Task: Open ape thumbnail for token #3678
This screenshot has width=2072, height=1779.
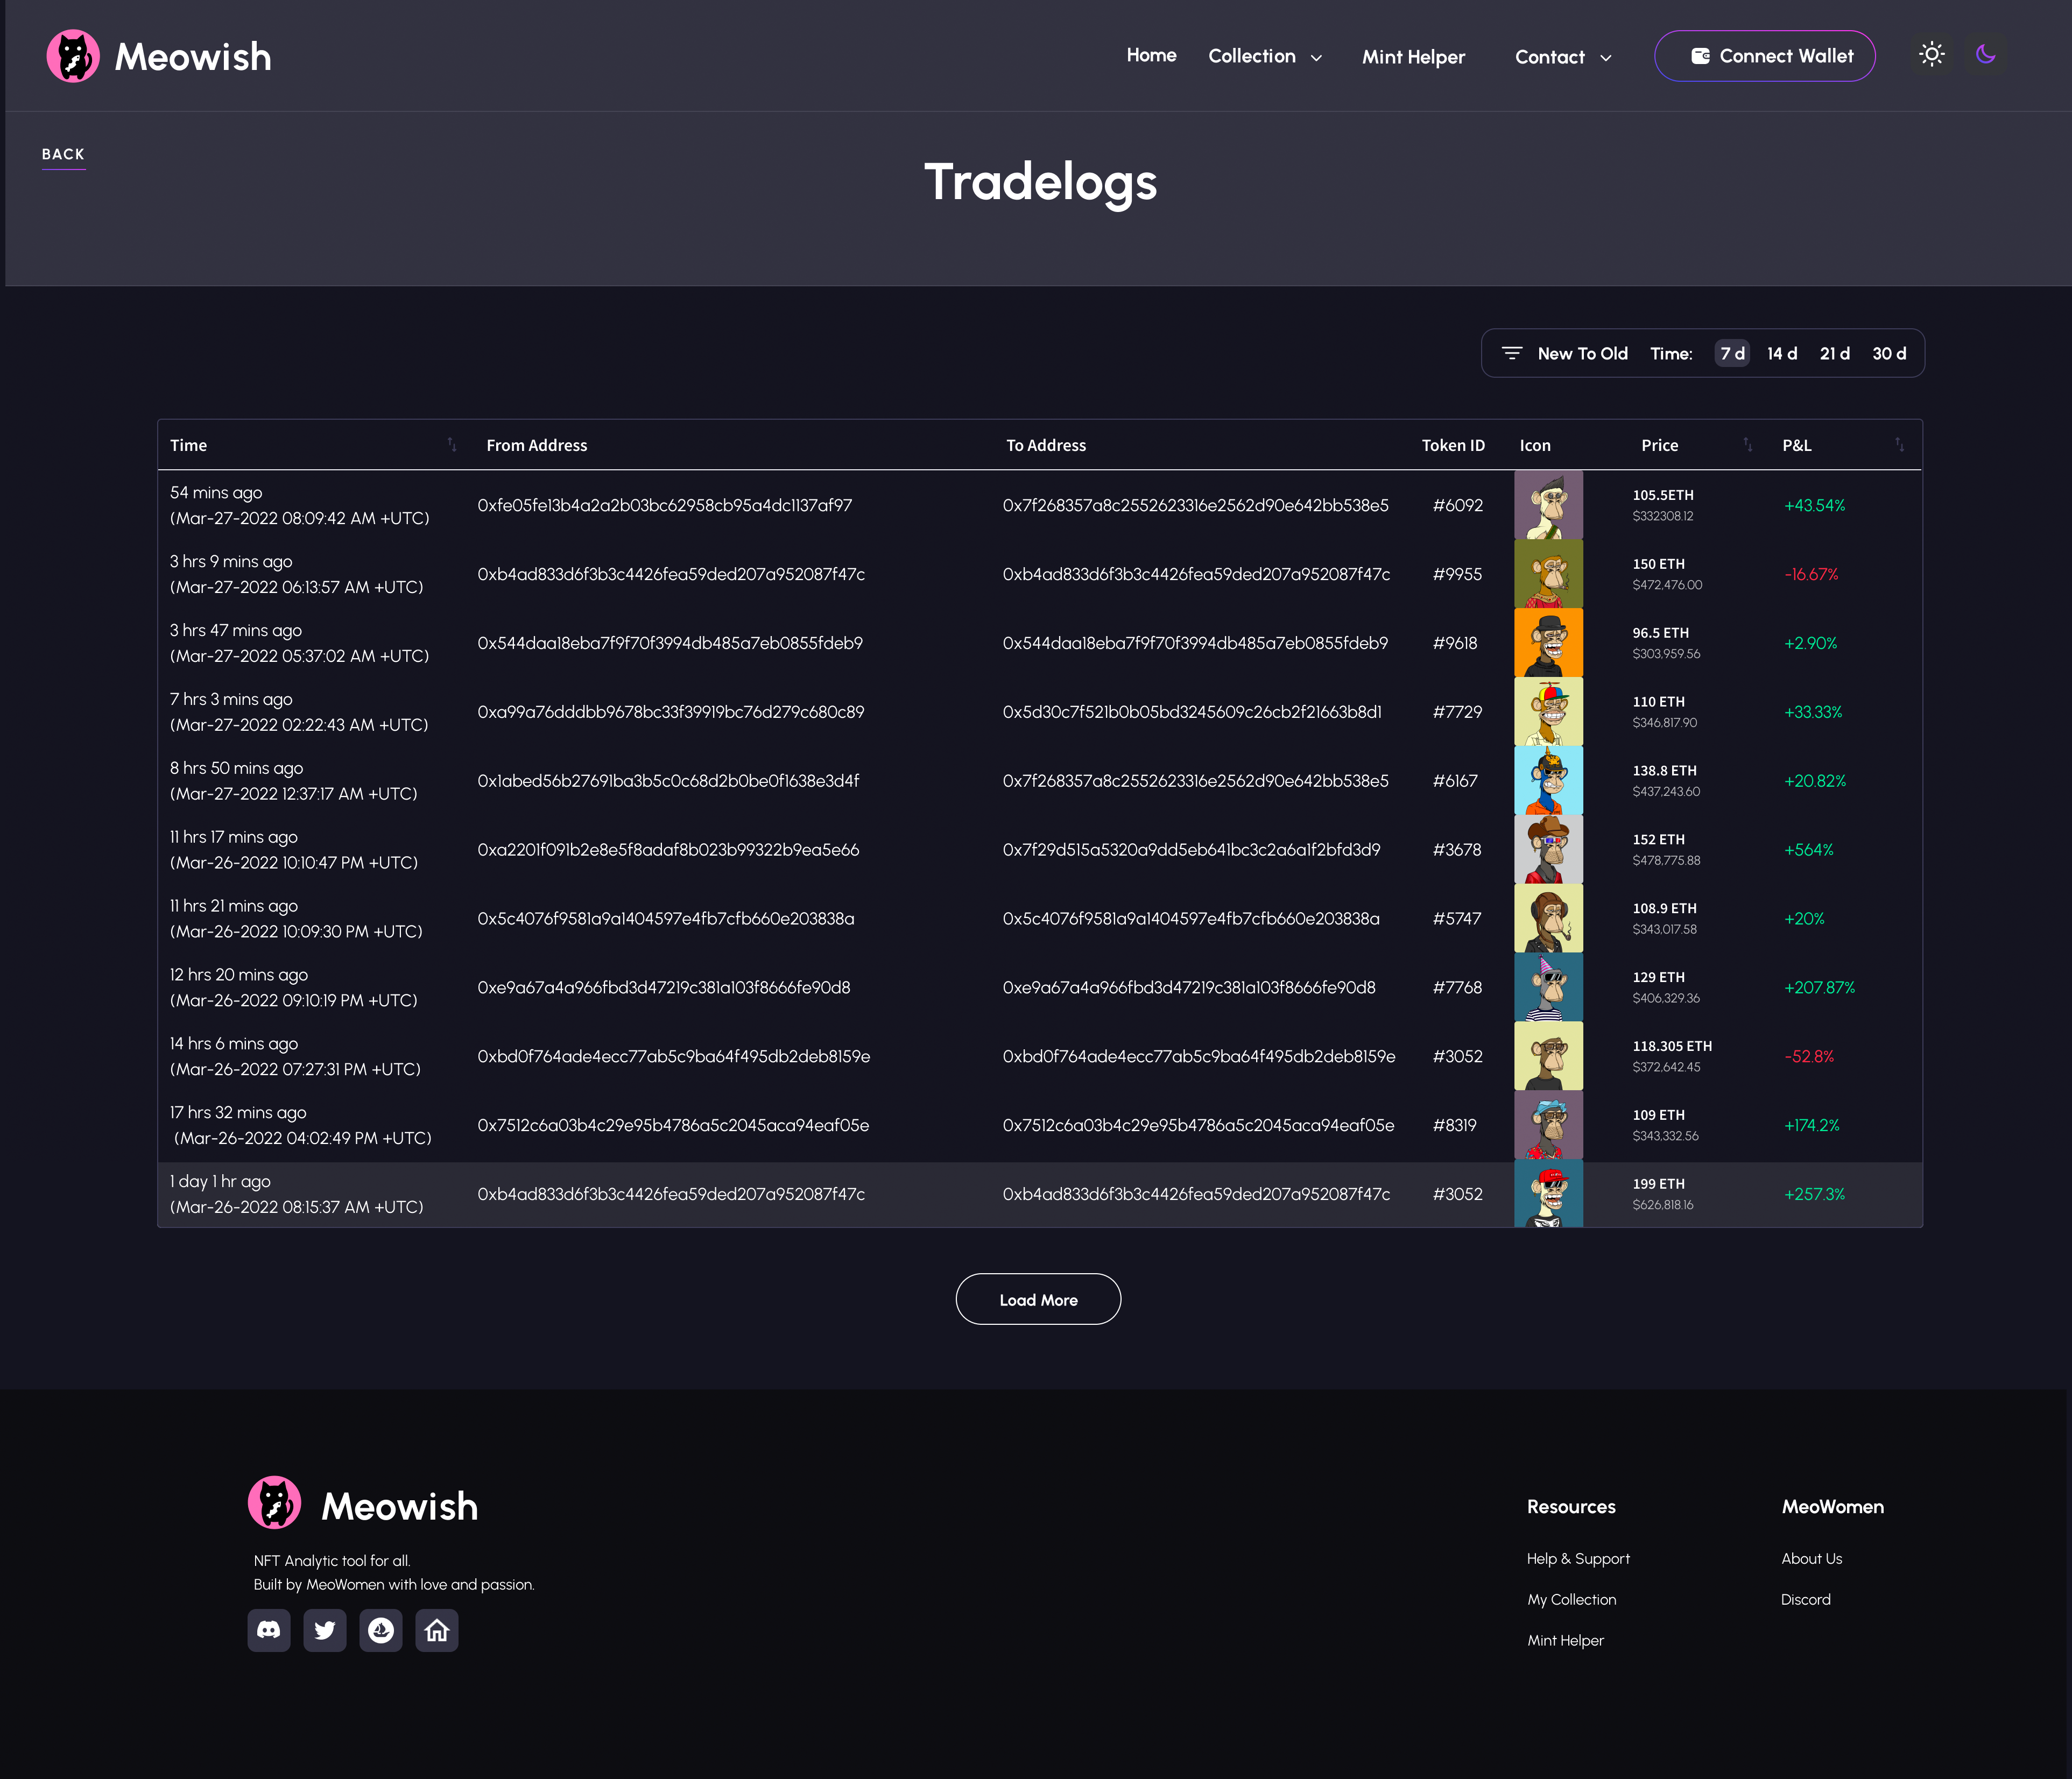Action: point(1548,850)
